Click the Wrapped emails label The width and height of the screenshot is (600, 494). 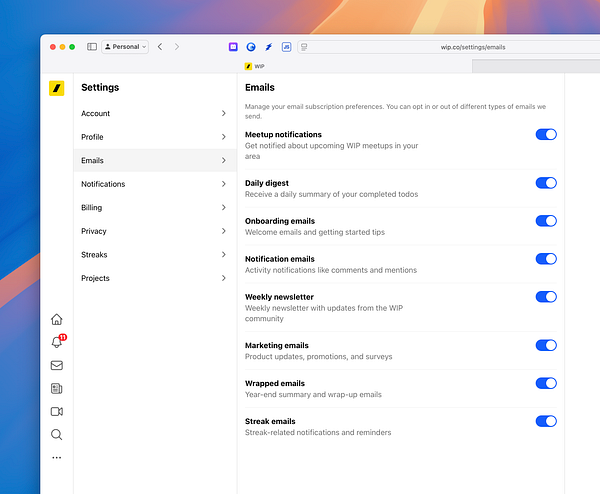(275, 383)
